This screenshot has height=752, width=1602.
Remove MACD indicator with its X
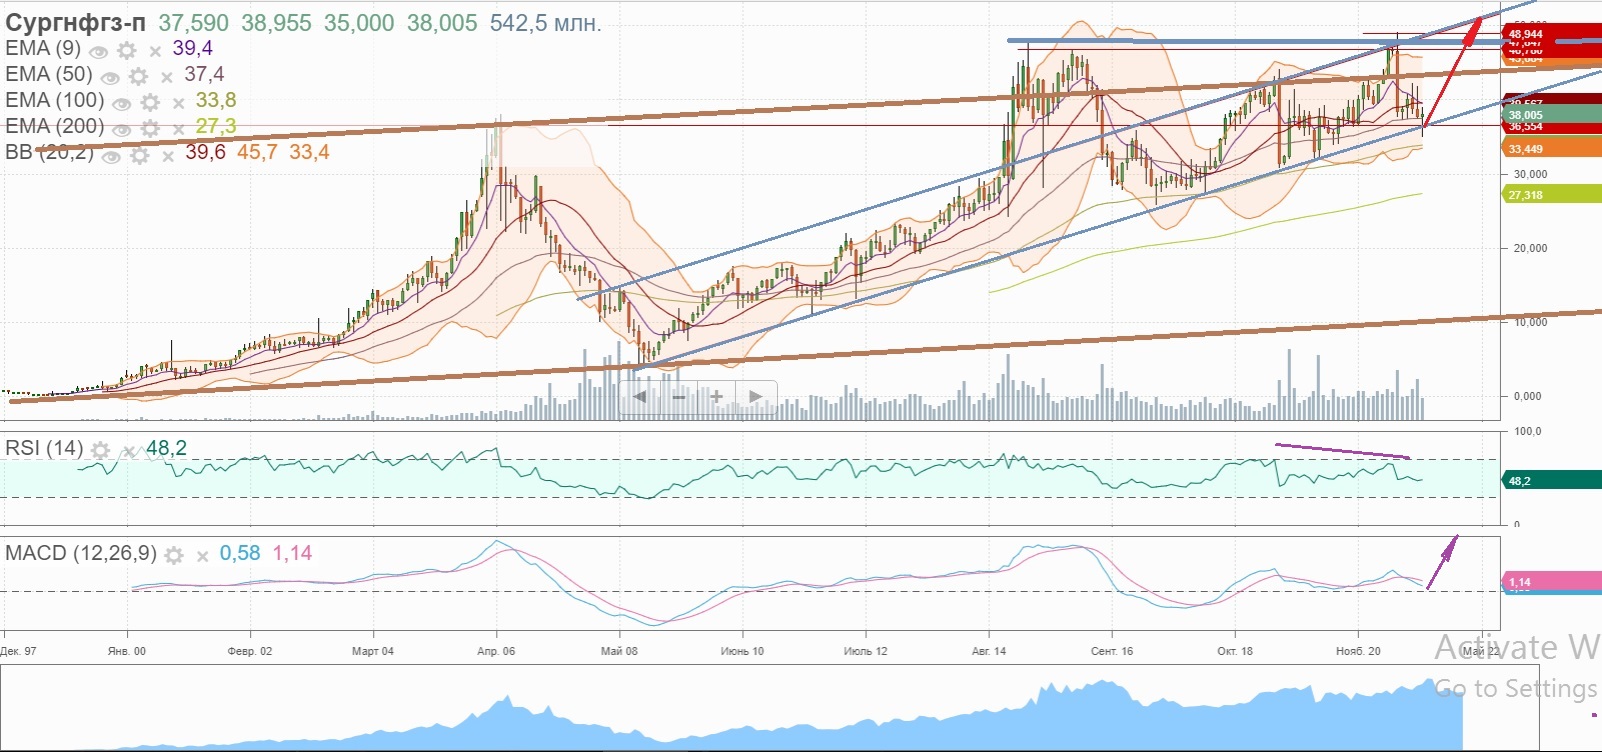(202, 555)
